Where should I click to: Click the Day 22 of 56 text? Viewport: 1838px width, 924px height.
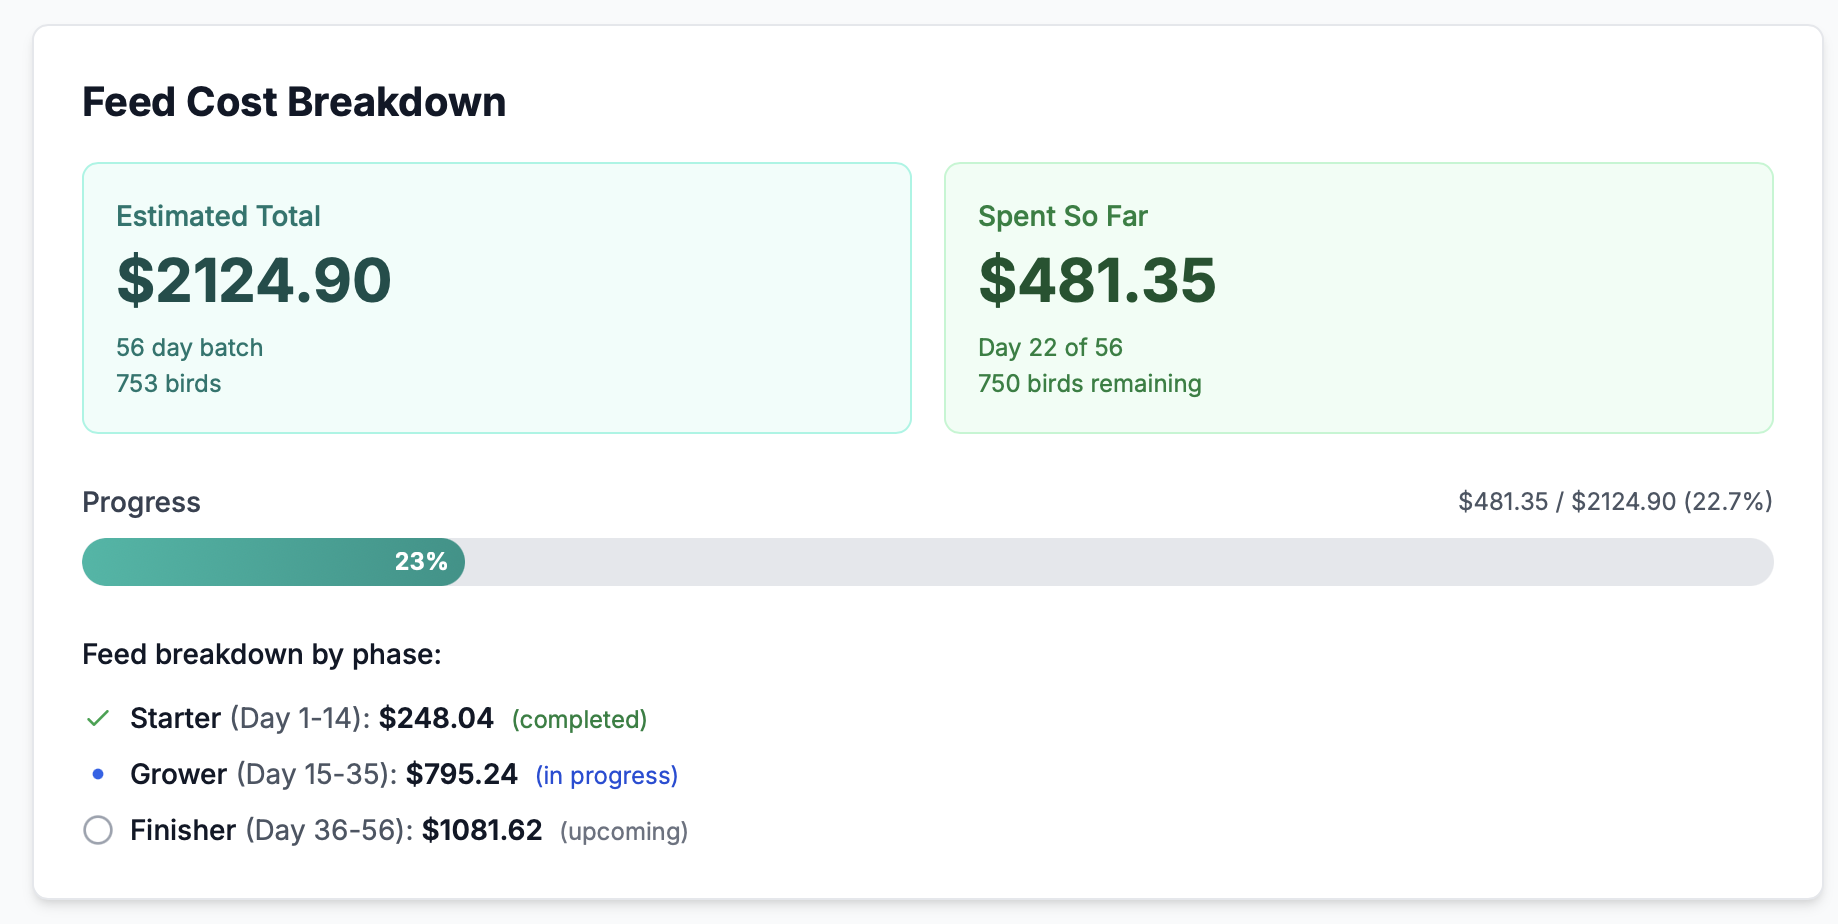pyautogui.click(x=1050, y=347)
